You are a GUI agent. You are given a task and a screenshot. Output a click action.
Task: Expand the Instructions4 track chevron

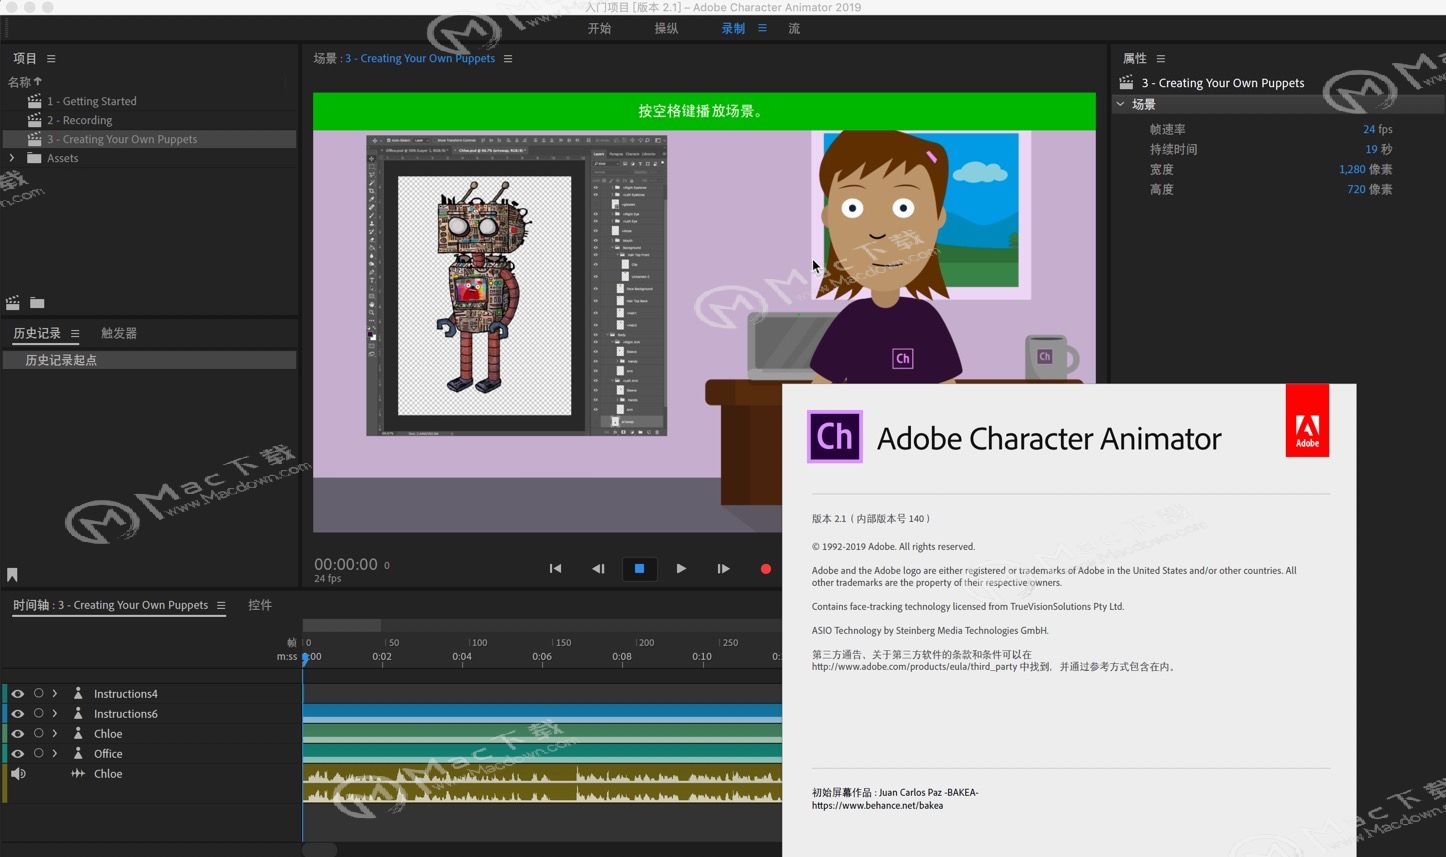[x=55, y=693]
